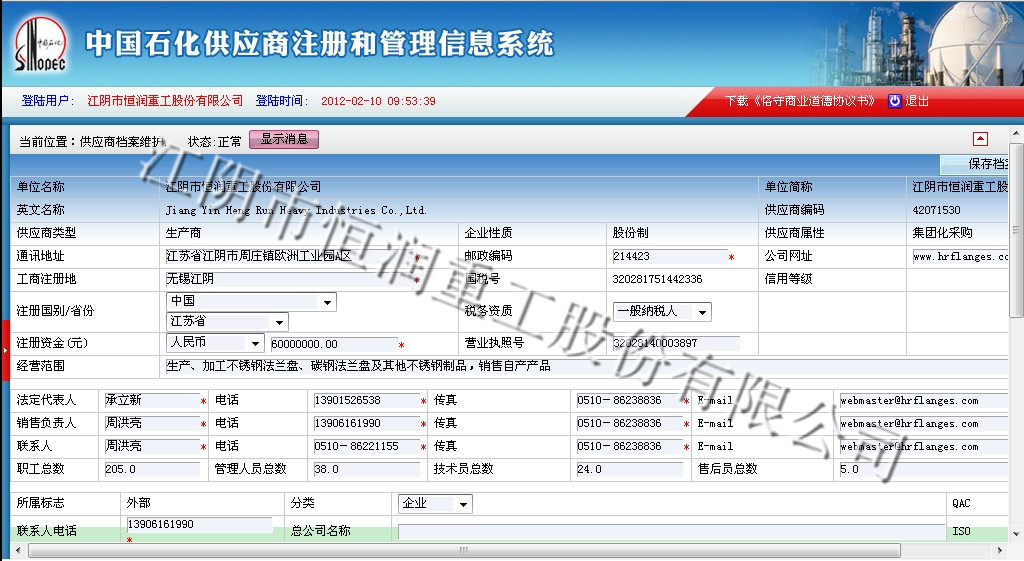Click the 保存档案 save button
This screenshot has width=1024, height=561.
pyautogui.click(x=987, y=164)
